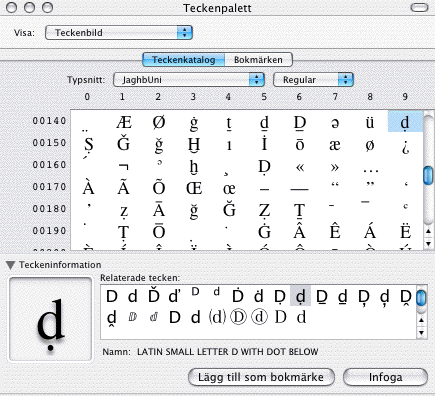Select the Ê glyph in row 00190

[335, 231]
